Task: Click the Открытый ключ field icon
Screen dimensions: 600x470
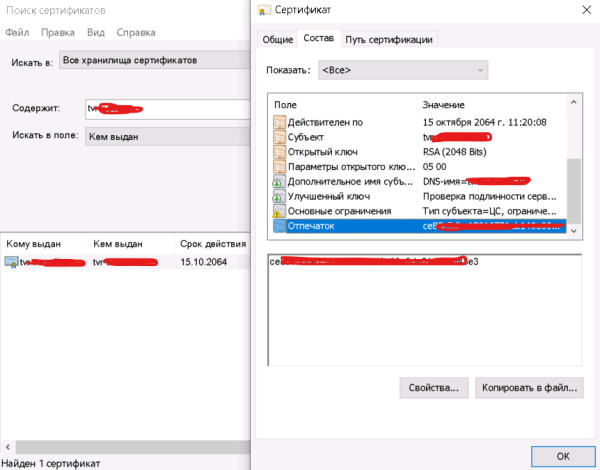Action: [x=279, y=152]
